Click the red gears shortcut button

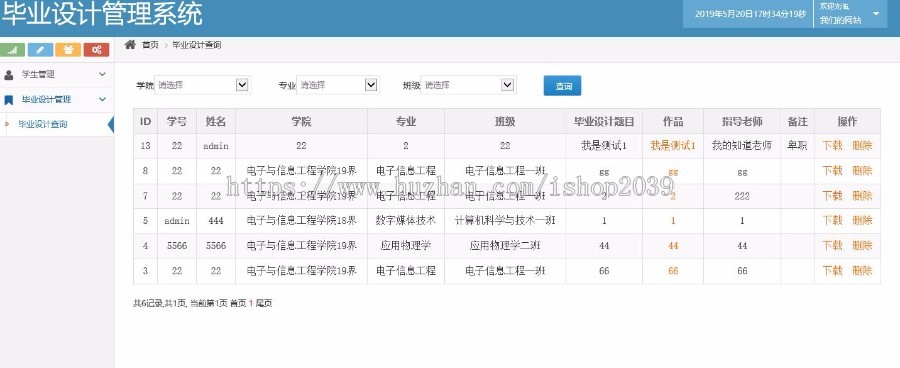(96, 50)
